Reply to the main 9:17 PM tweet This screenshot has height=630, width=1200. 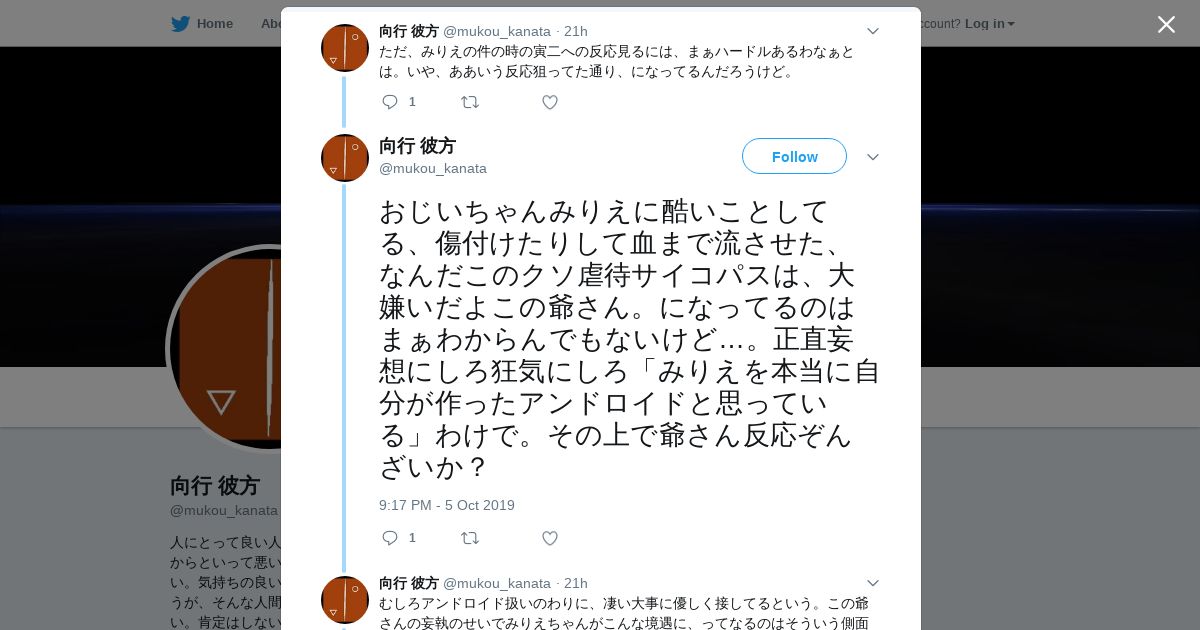click(x=390, y=538)
